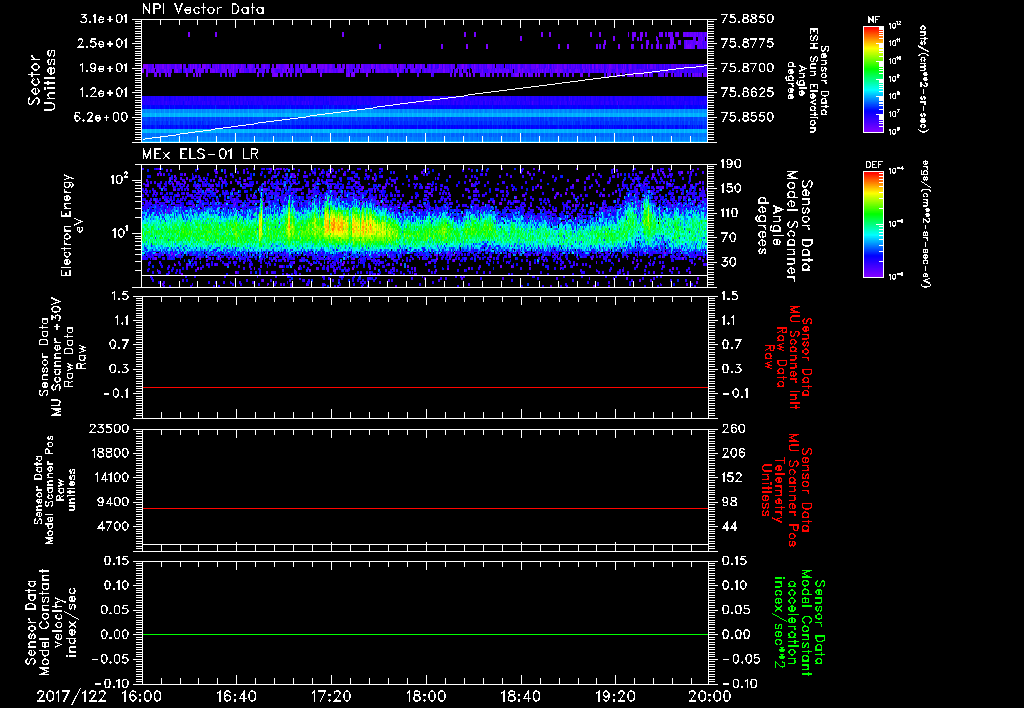This screenshot has width=1024, height=708.
Task: Click the 75.8550 sun elevation tick value
Action: tap(747, 117)
